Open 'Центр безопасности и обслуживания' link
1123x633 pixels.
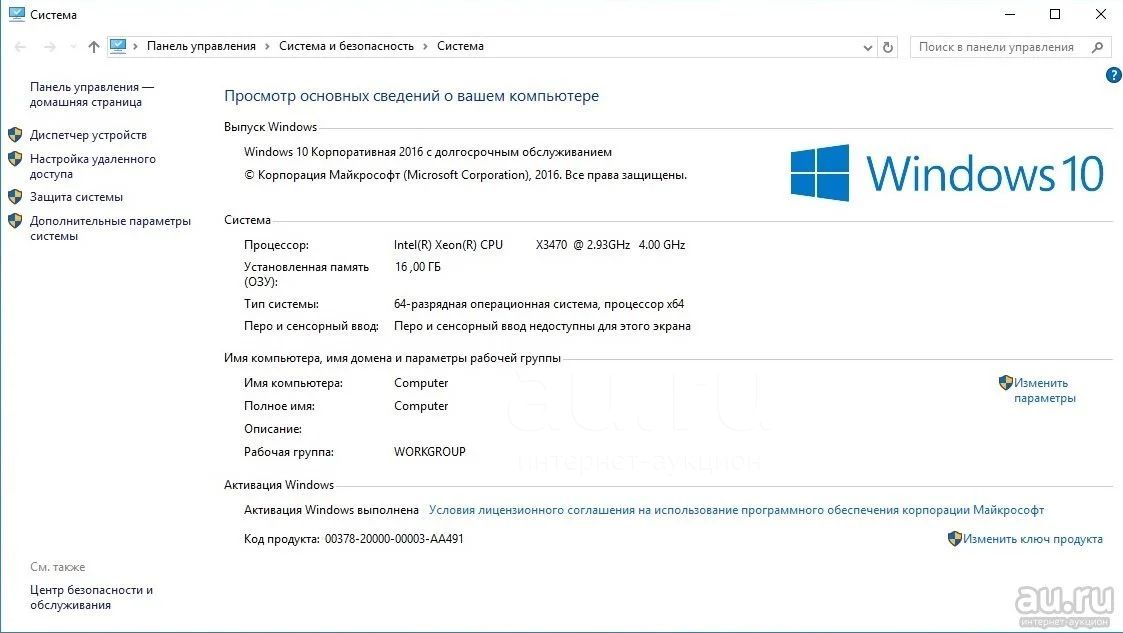click(91, 597)
